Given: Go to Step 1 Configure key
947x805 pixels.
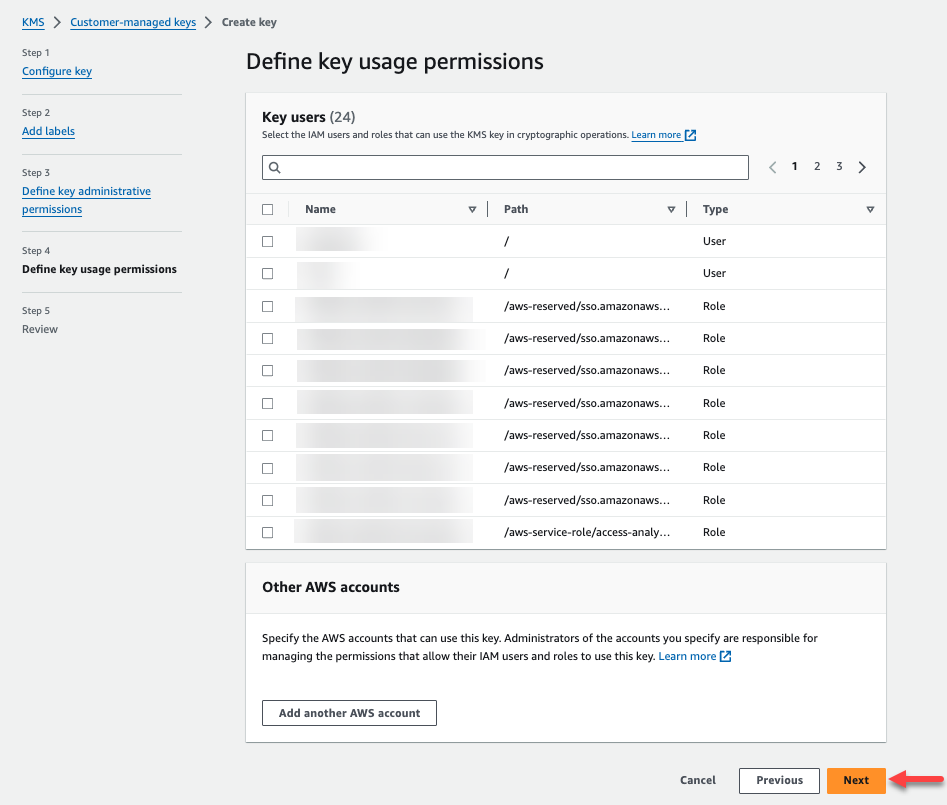Looking at the screenshot, I should [x=57, y=71].
